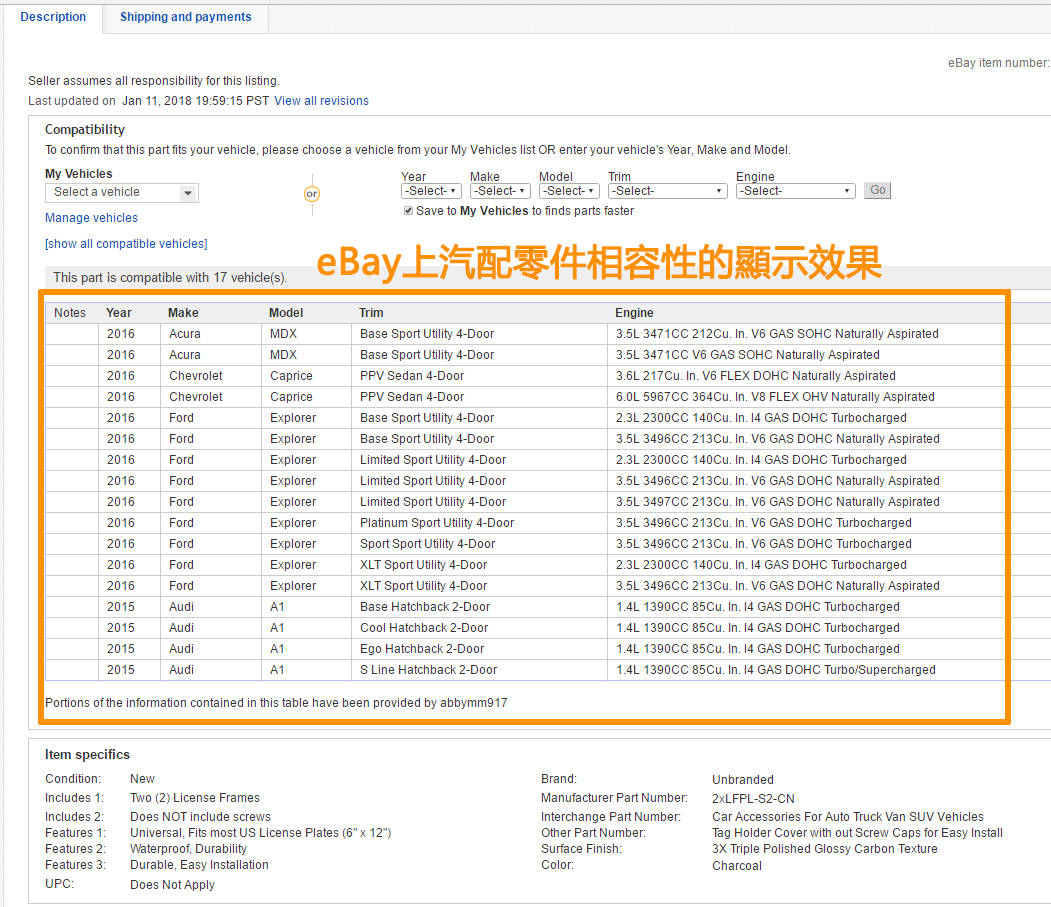Click the Compatibility heading
The width and height of the screenshot is (1051, 907).
click(84, 129)
